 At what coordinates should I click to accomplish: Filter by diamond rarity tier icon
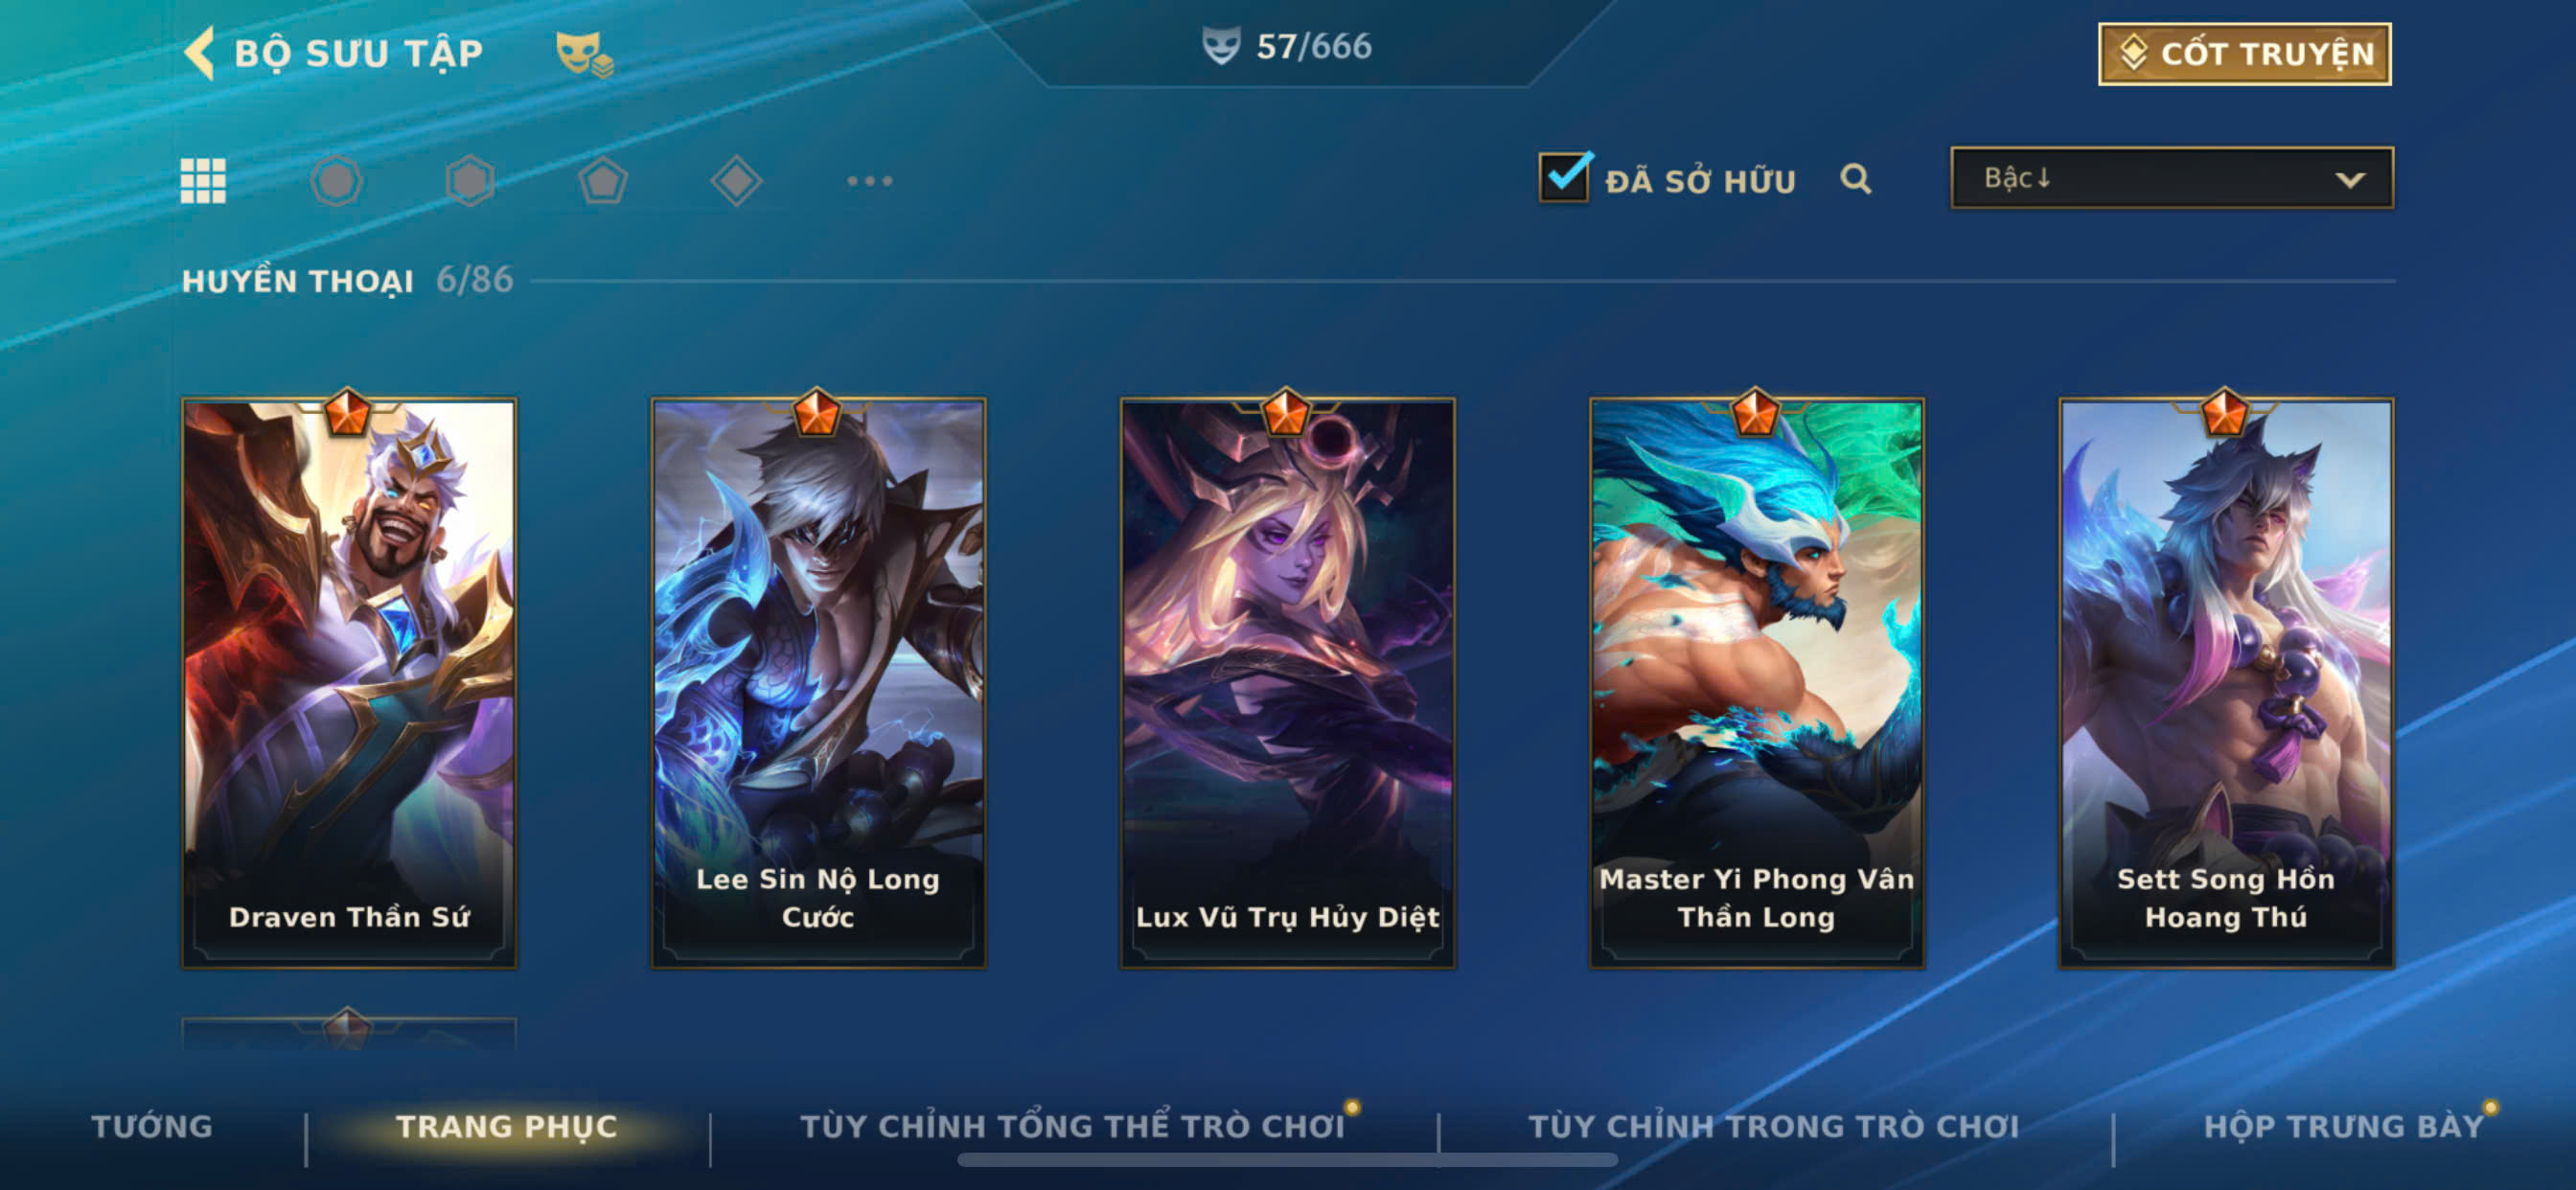click(736, 181)
